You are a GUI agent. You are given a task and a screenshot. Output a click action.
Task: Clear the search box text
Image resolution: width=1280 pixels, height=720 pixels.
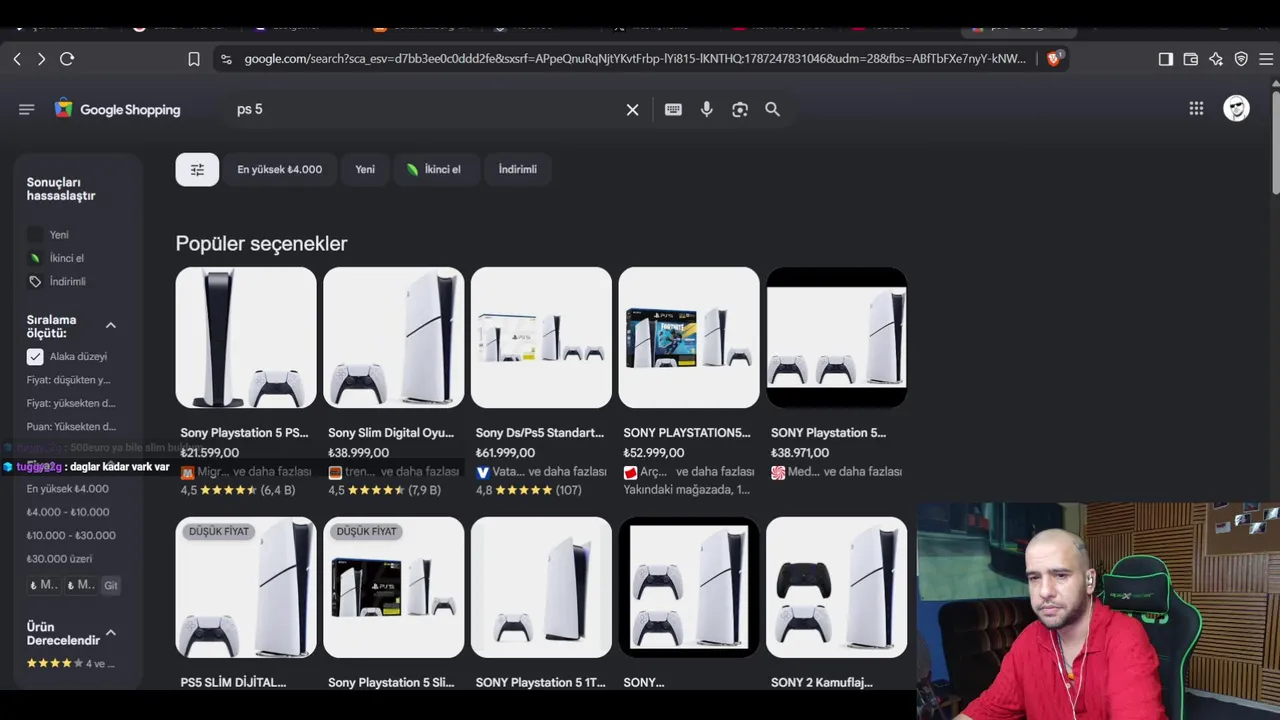pyautogui.click(x=632, y=110)
